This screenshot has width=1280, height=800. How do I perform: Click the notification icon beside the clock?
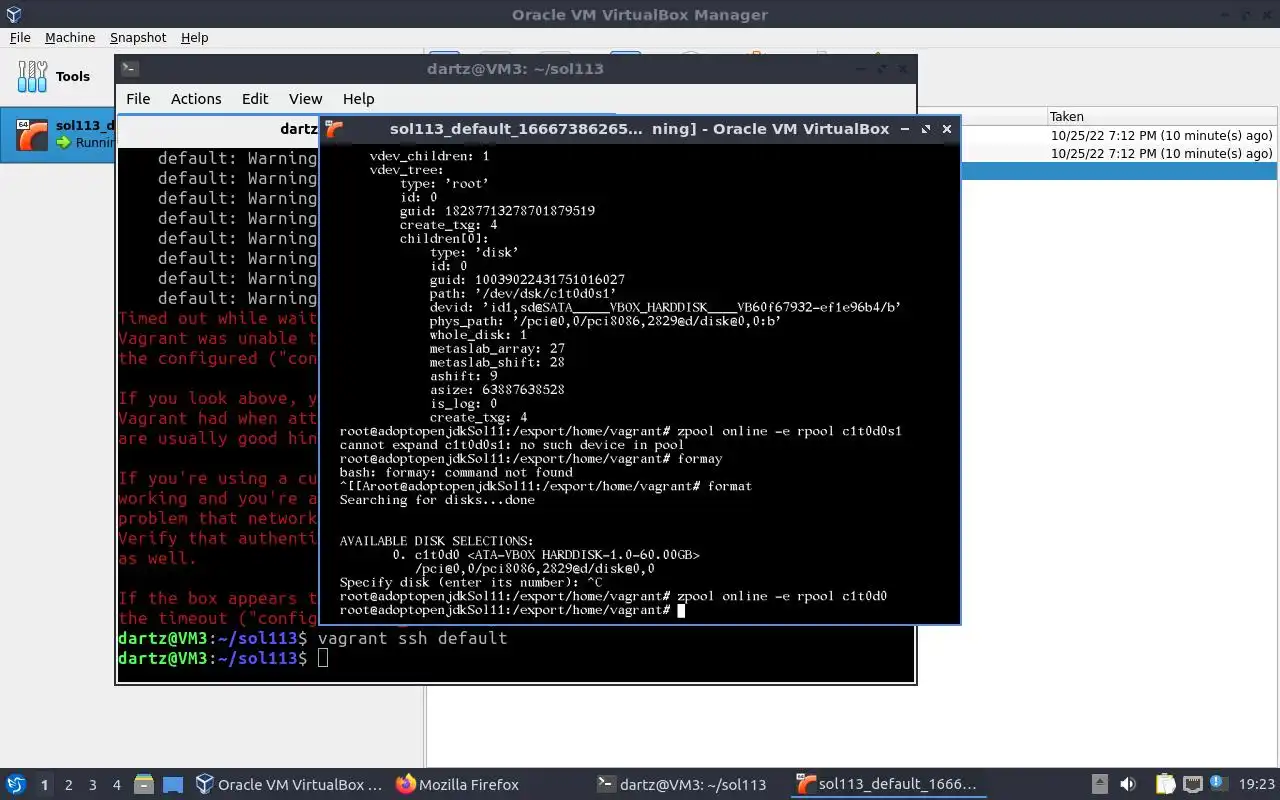point(1219,785)
